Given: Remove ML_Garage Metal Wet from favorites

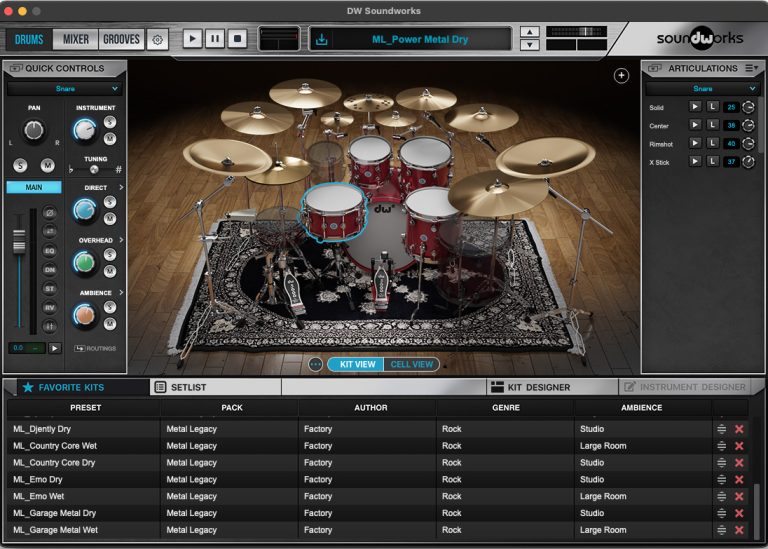Looking at the screenshot, I should [x=739, y=530].
